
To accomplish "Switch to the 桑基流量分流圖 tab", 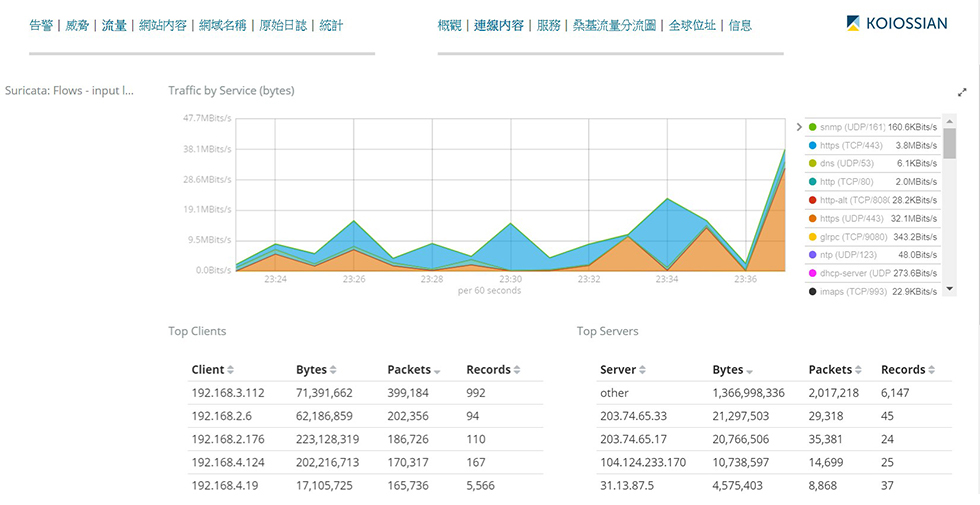I will tap(613, 25).
